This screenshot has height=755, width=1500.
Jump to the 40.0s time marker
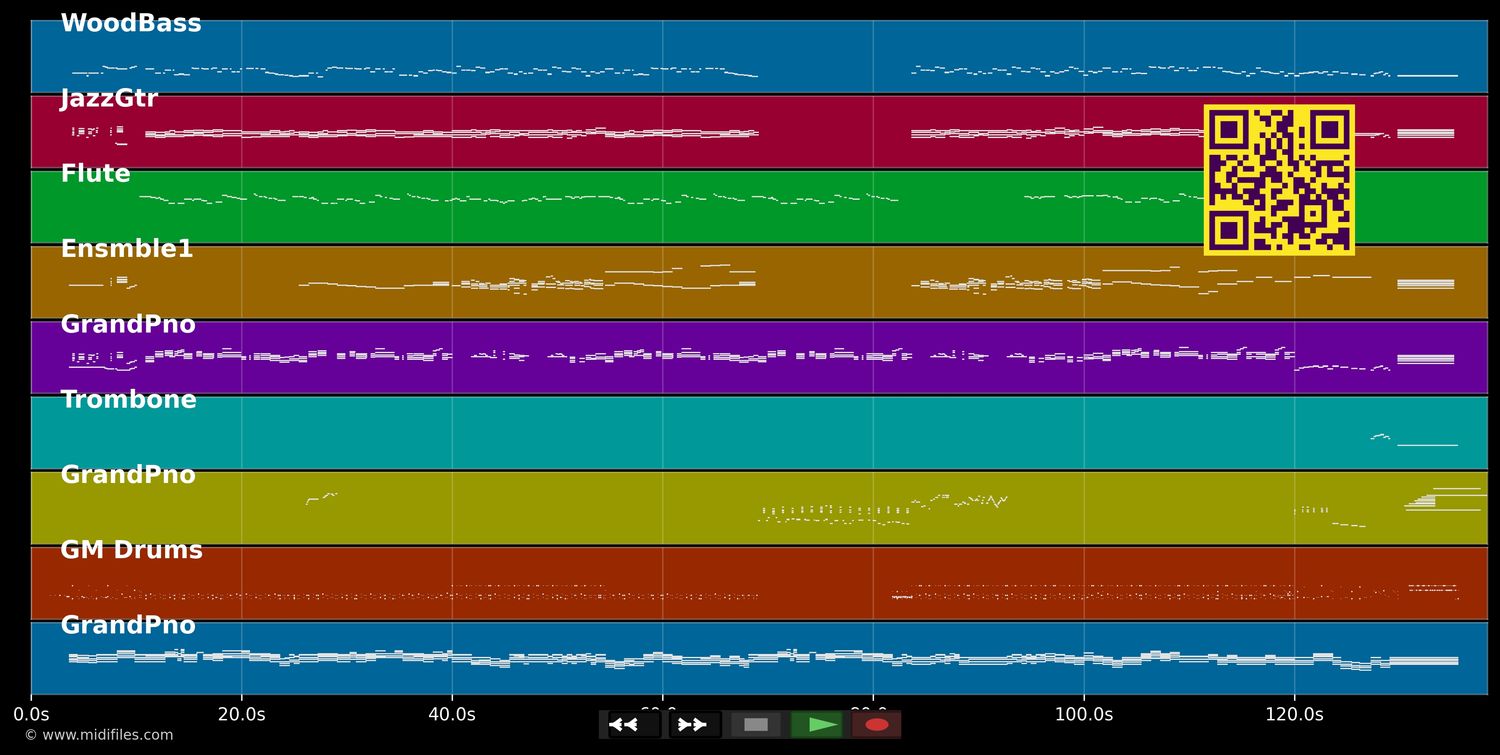click(452, 714)
